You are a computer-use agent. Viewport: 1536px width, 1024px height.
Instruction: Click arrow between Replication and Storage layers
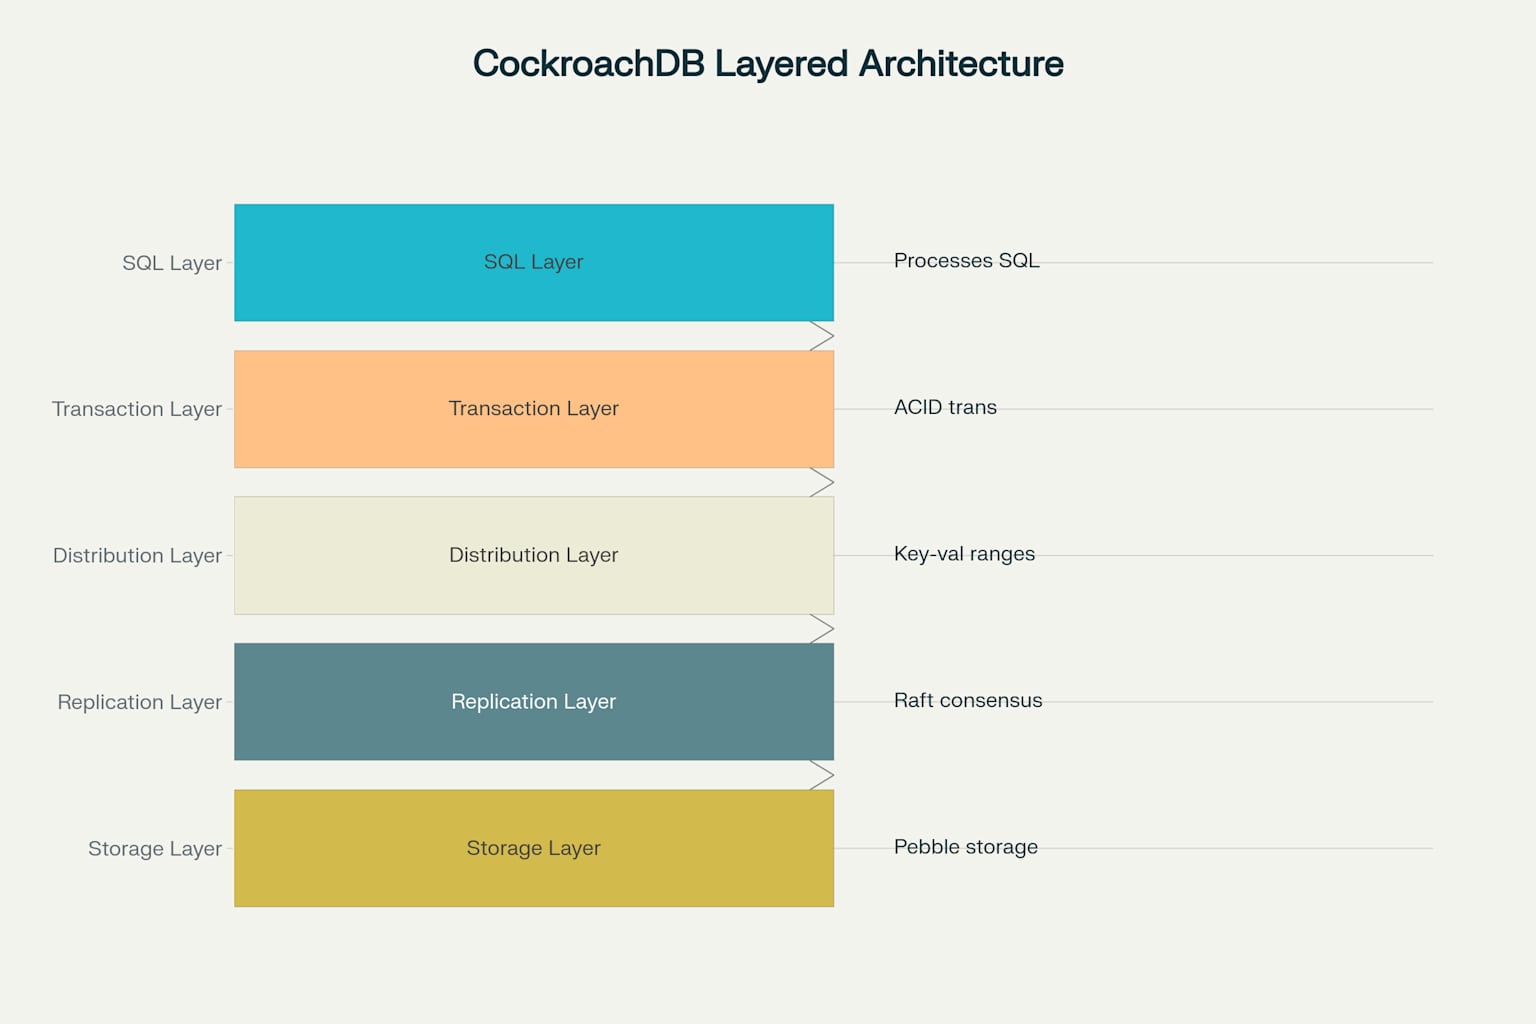821,775
